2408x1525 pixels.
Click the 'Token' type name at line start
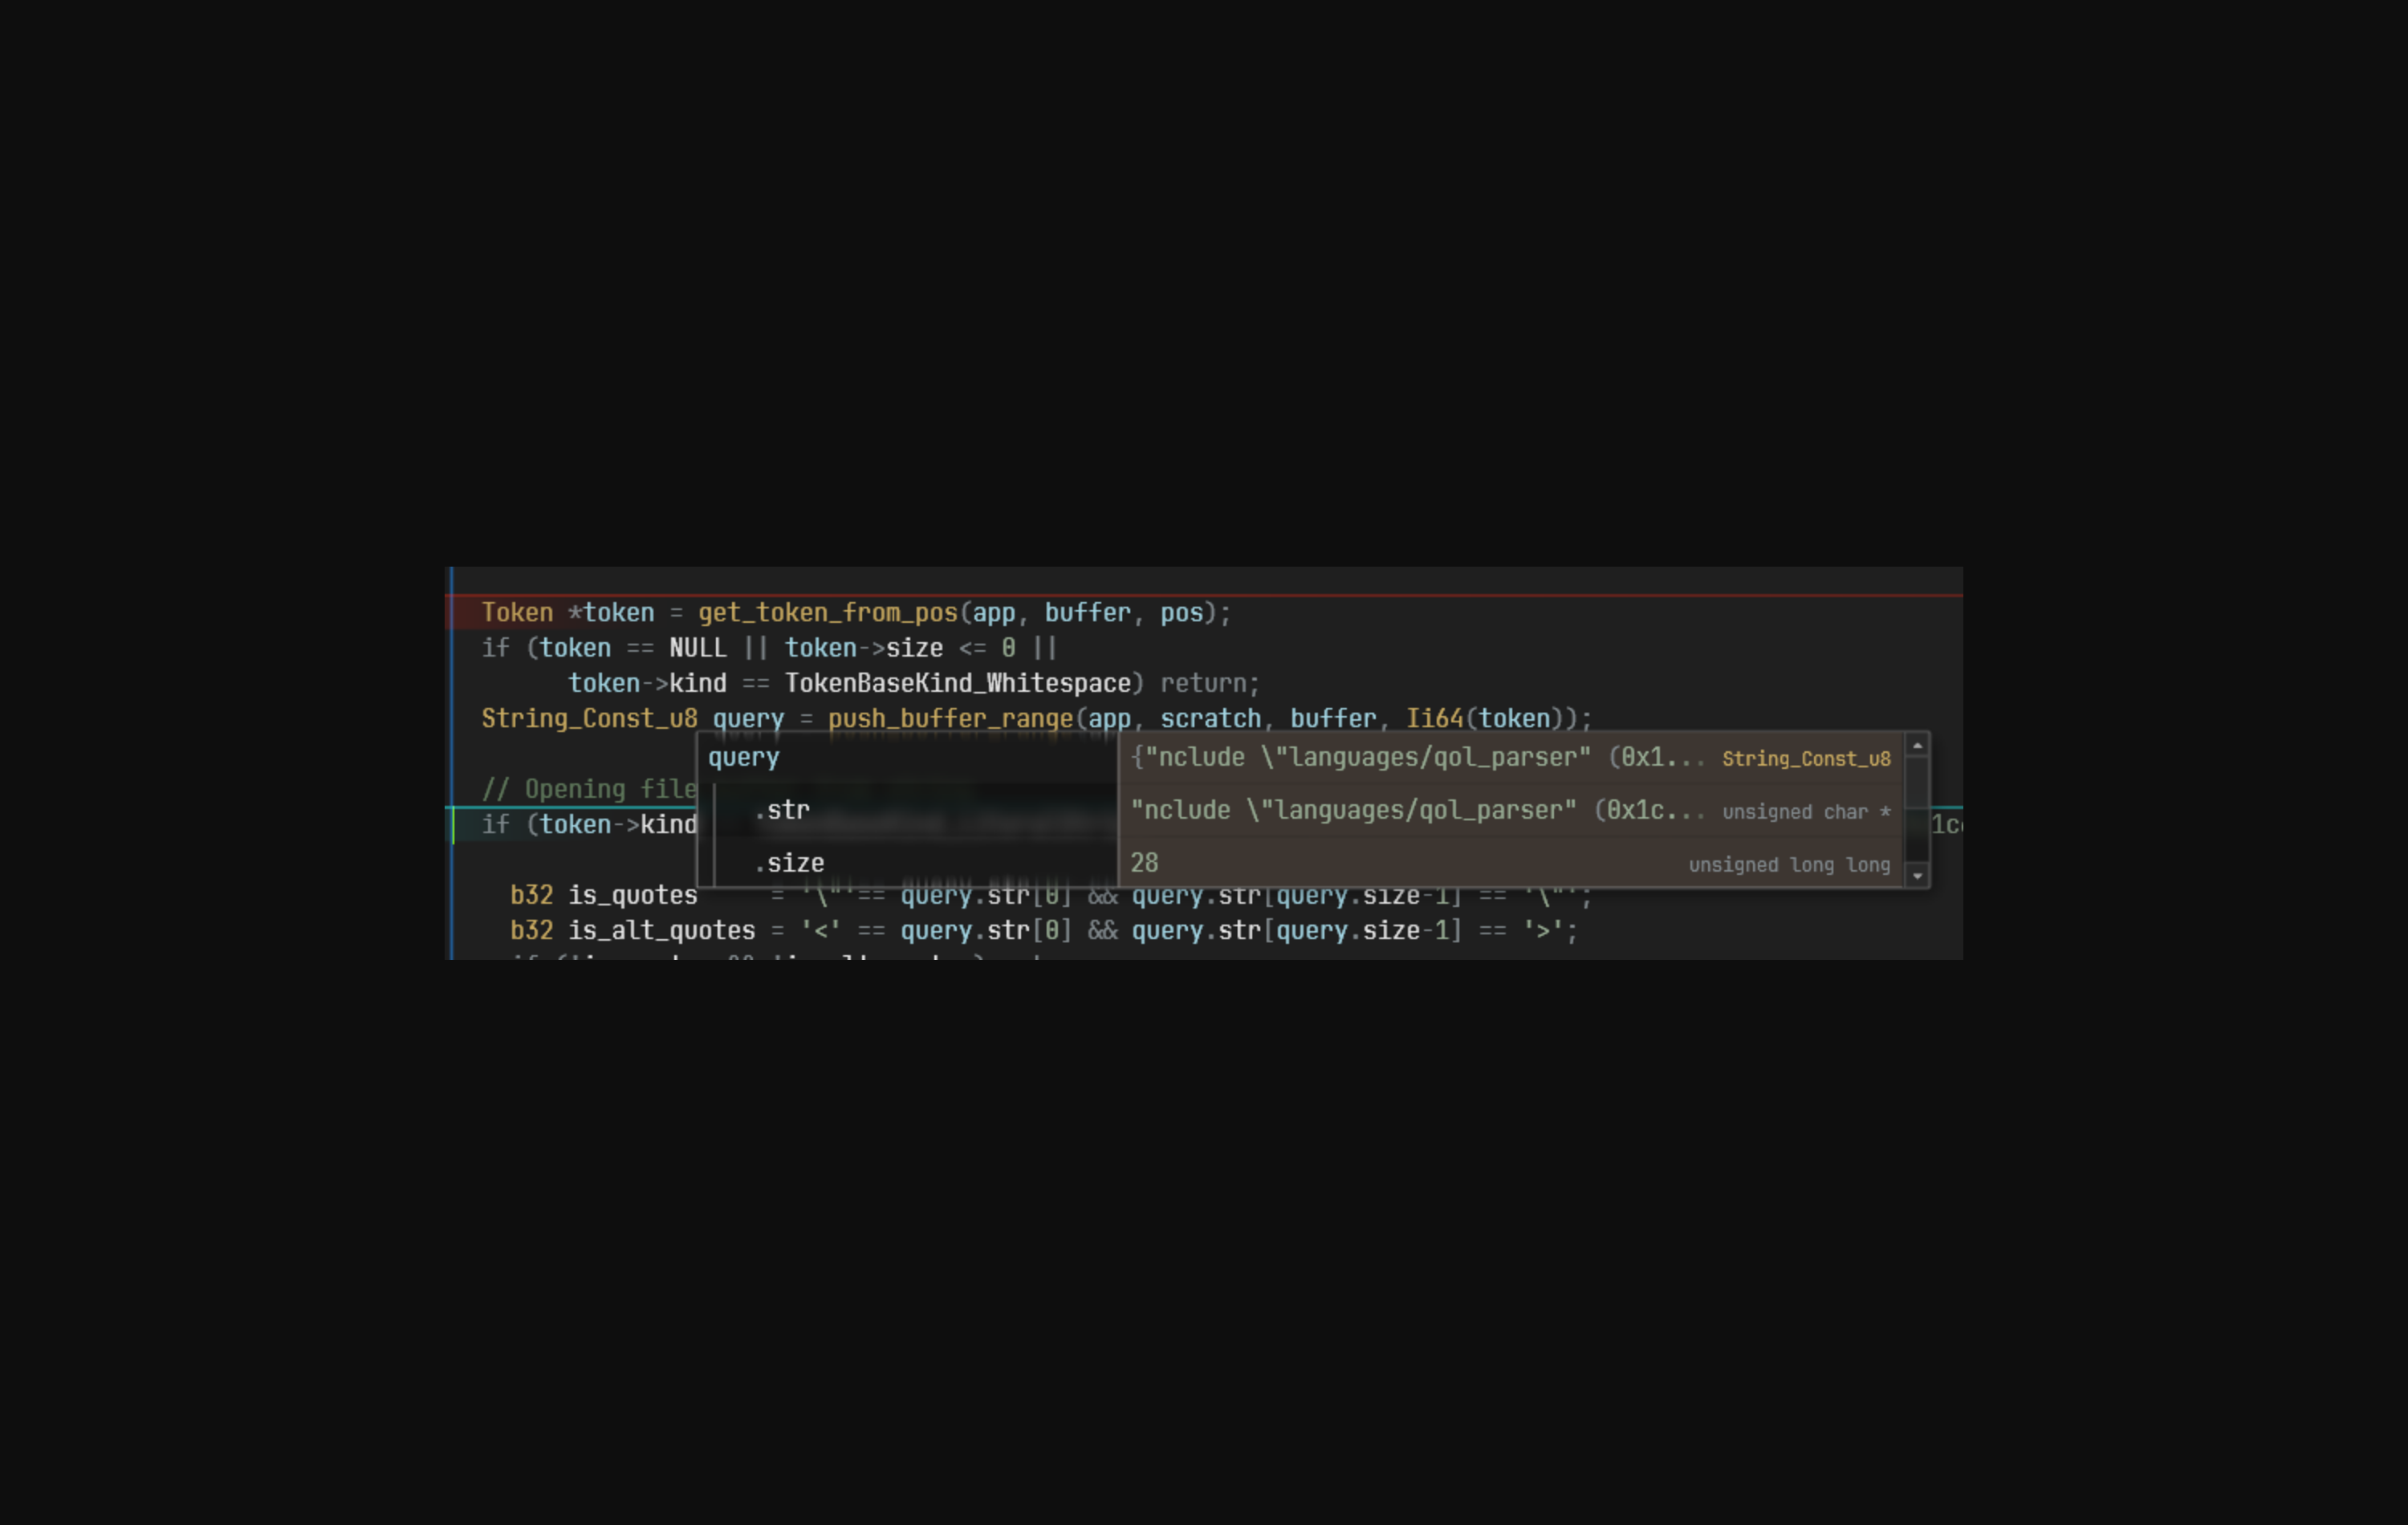pyautogui.click(x=517, y=613)
